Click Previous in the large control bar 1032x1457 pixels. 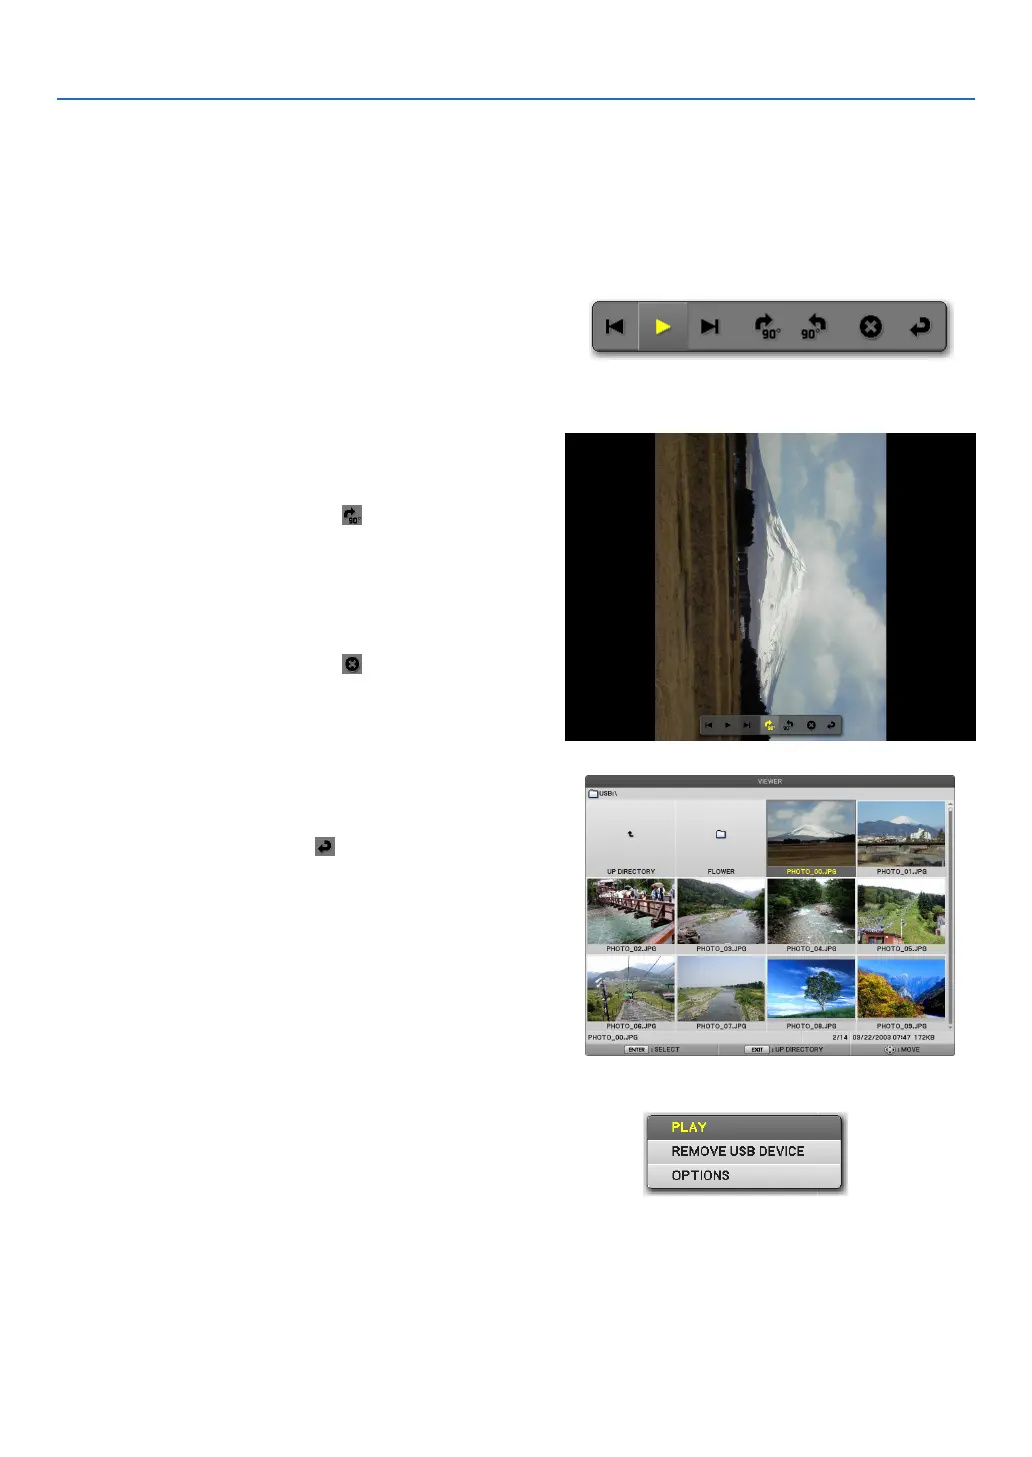point(615,327)
